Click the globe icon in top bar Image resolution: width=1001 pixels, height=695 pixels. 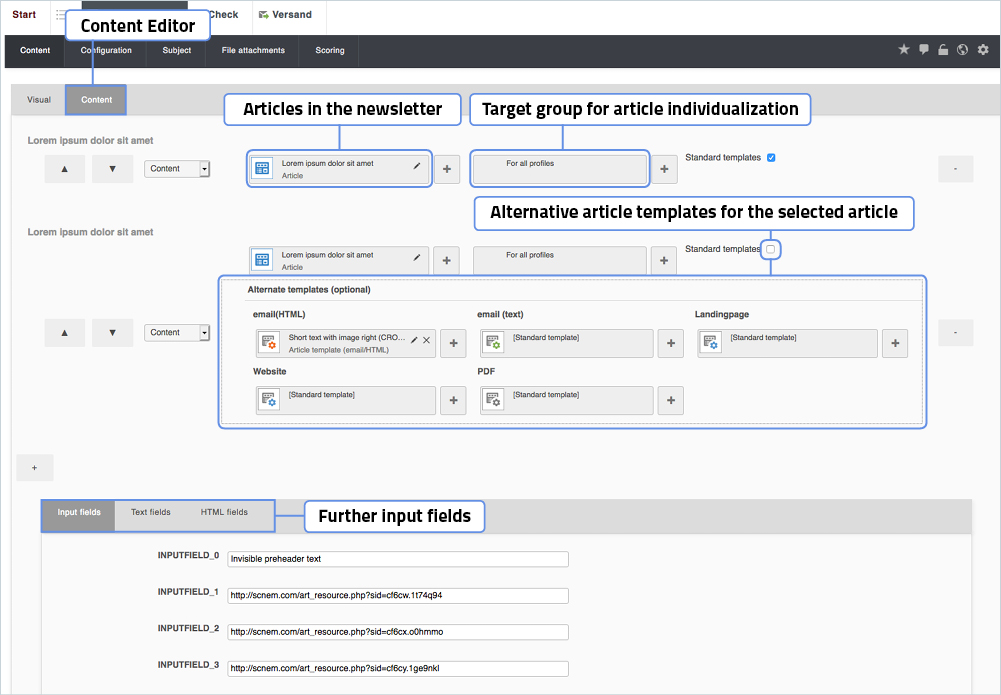[x=962, y=50]
